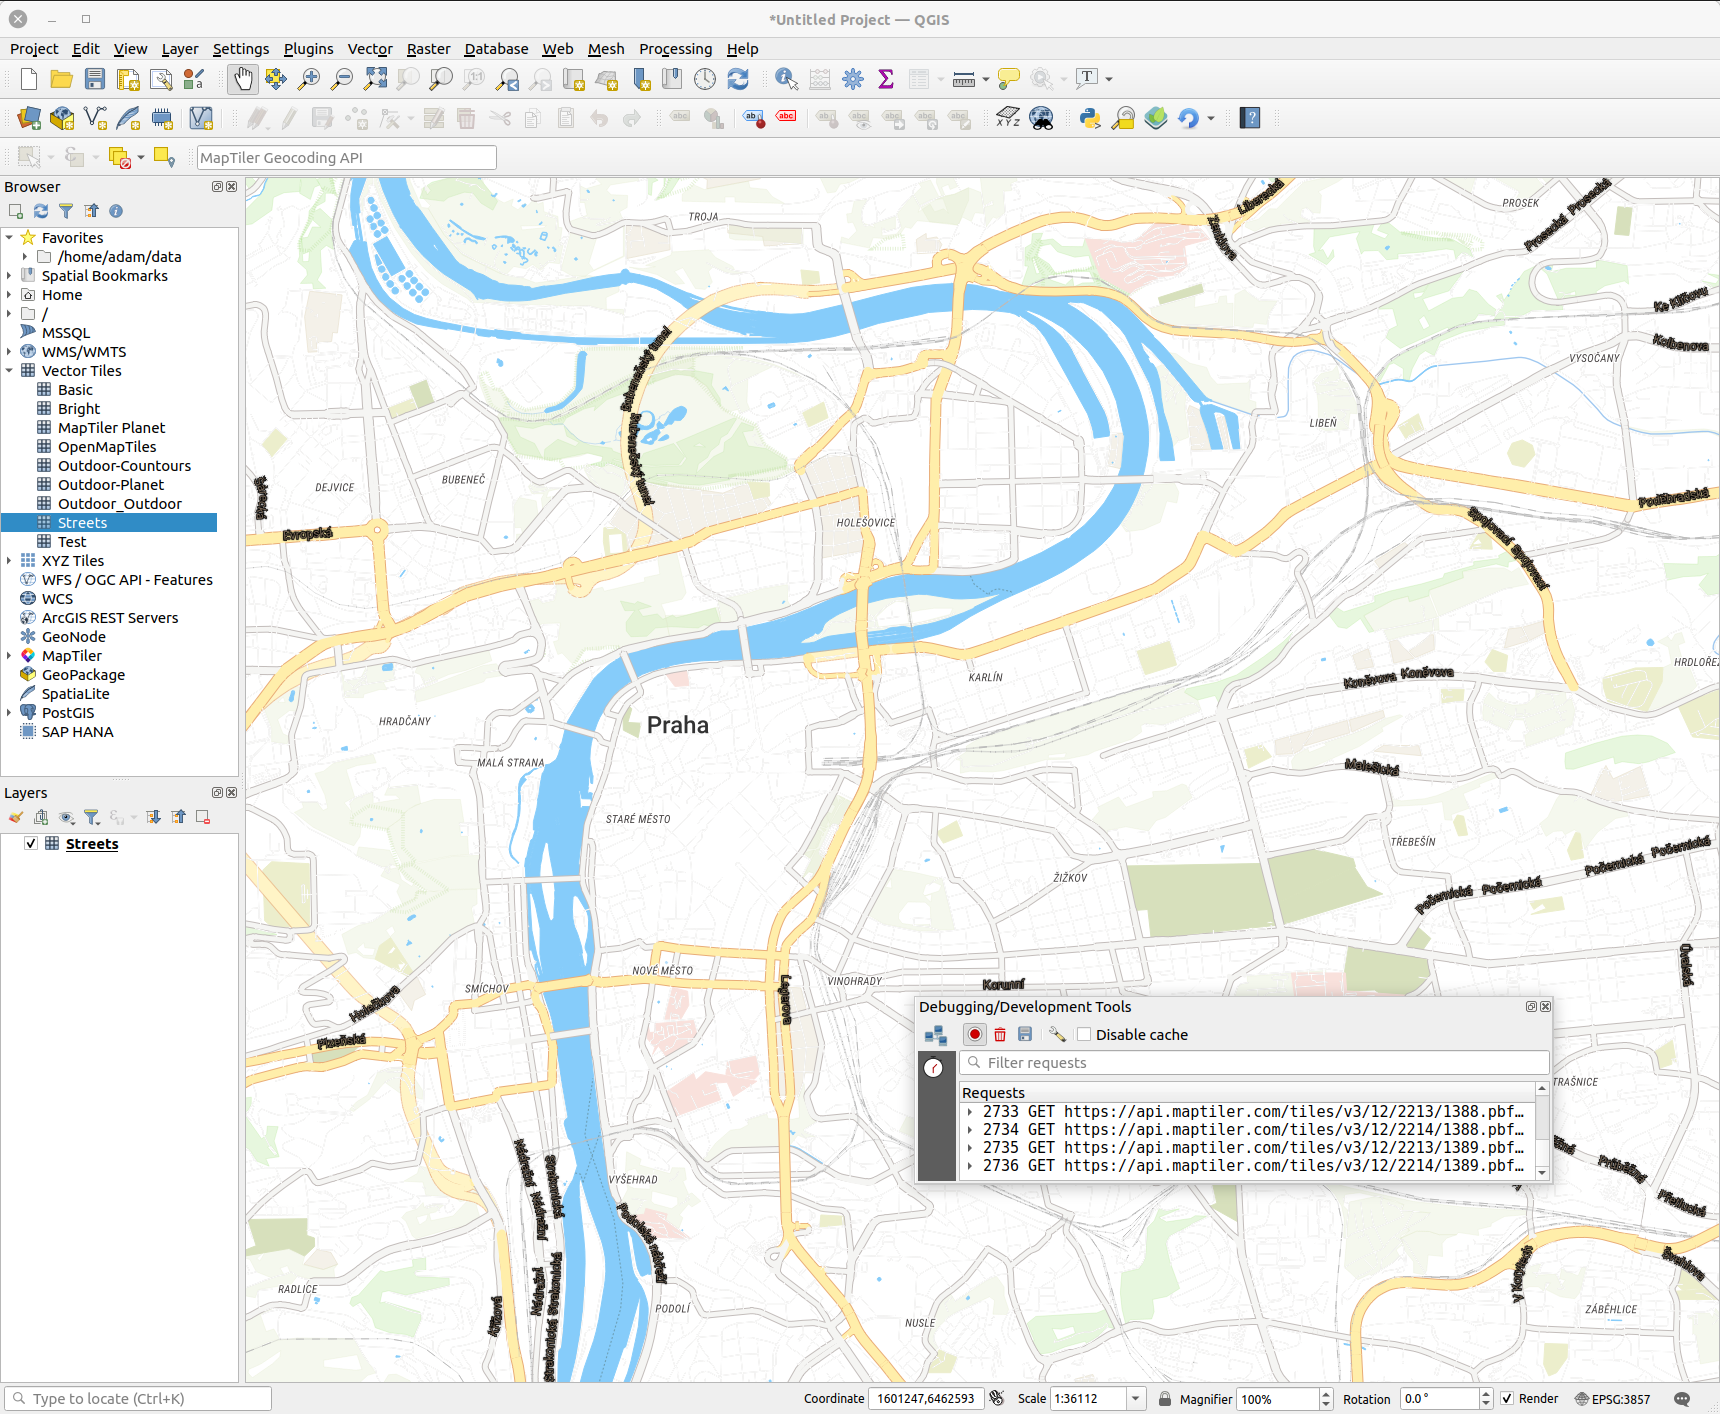
Task: Collapse the Vector Tiles section
Action: click(x=9, y=370)
